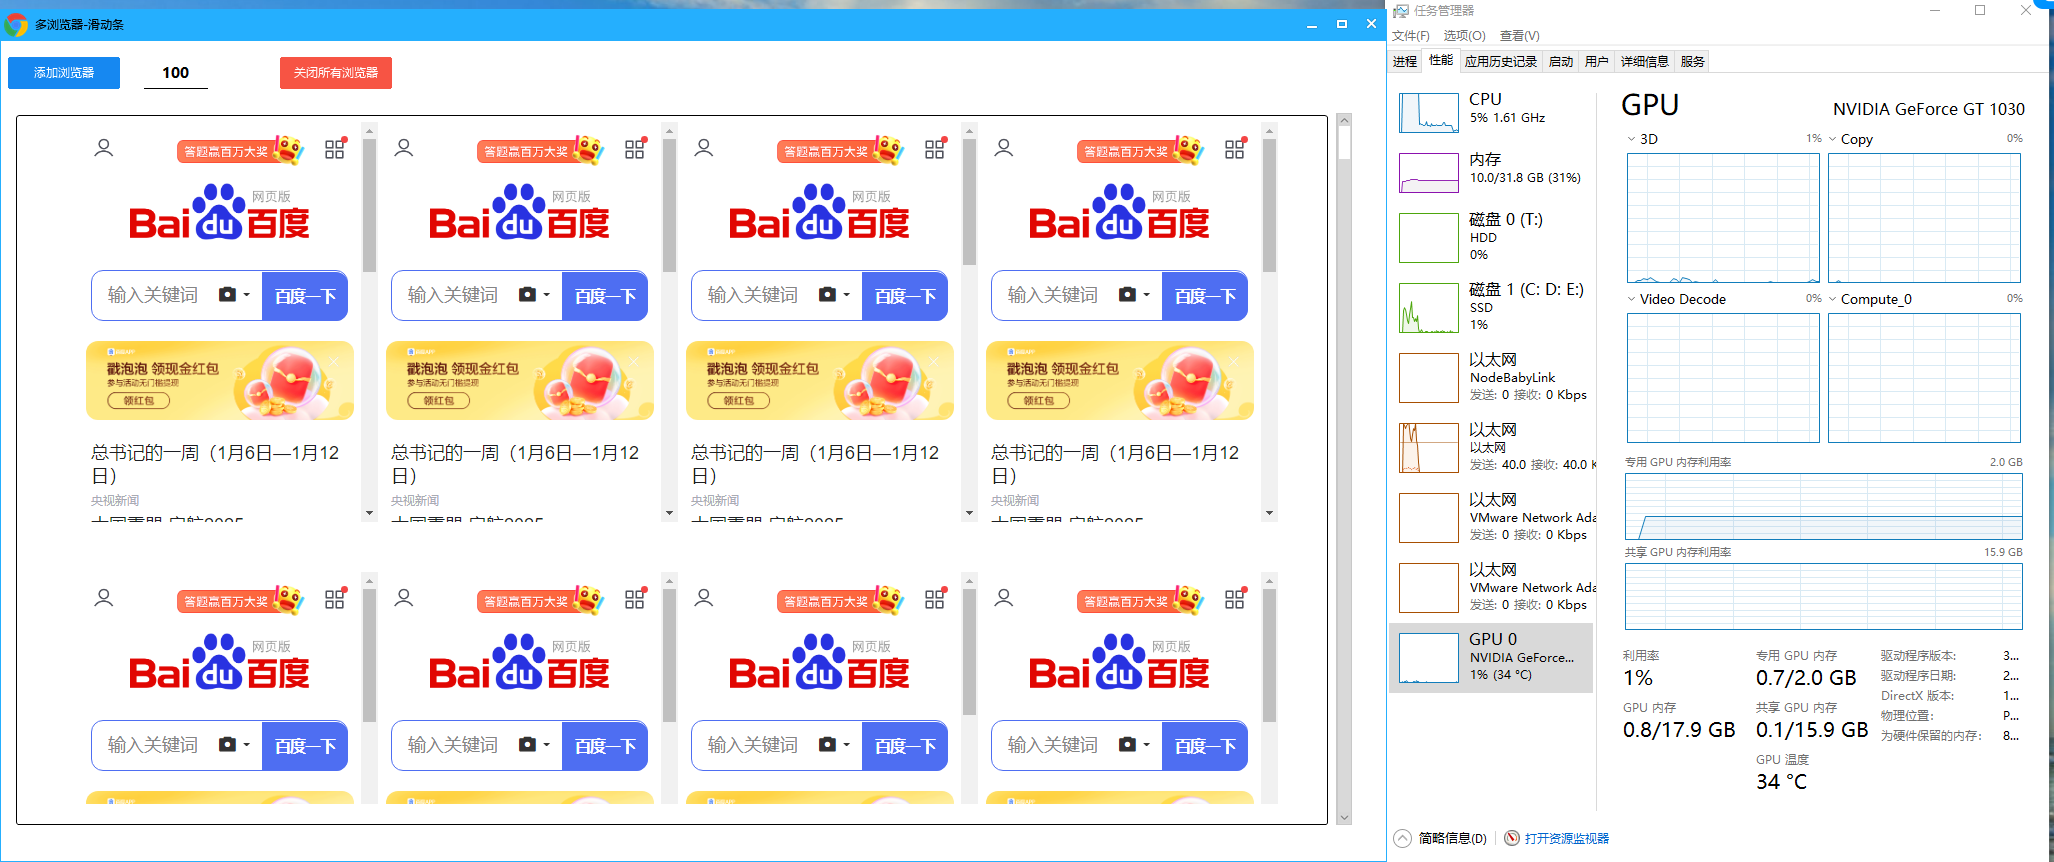Open the apps grid icon in the top-left Baidu pane
This screenshot has width=2054, height=862.
pos(335,148)
